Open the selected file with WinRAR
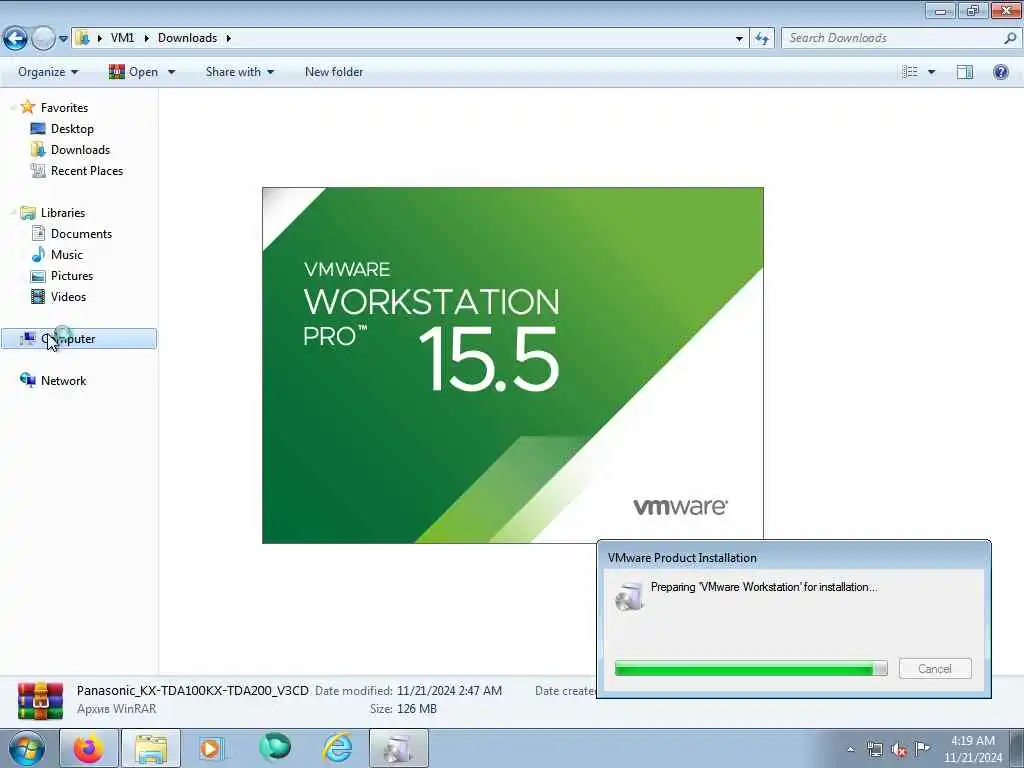The height and width of the screenshot is (768, 1024). (x=133, y=72)
